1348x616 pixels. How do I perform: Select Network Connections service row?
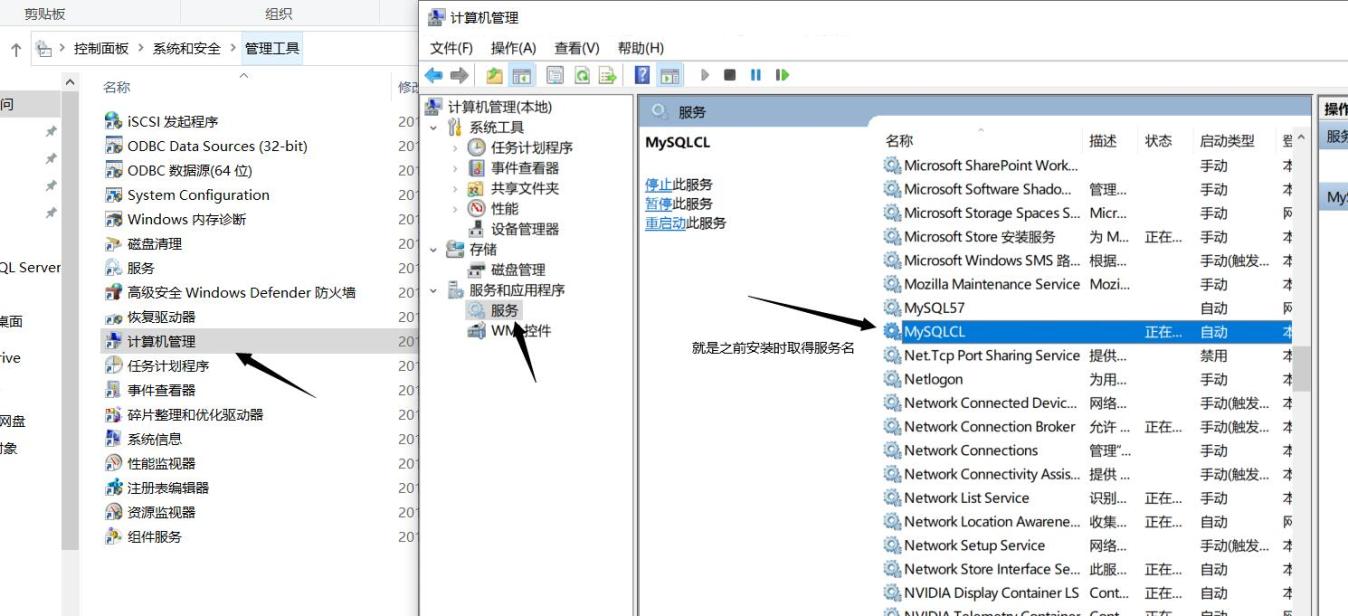[1087, 450]
